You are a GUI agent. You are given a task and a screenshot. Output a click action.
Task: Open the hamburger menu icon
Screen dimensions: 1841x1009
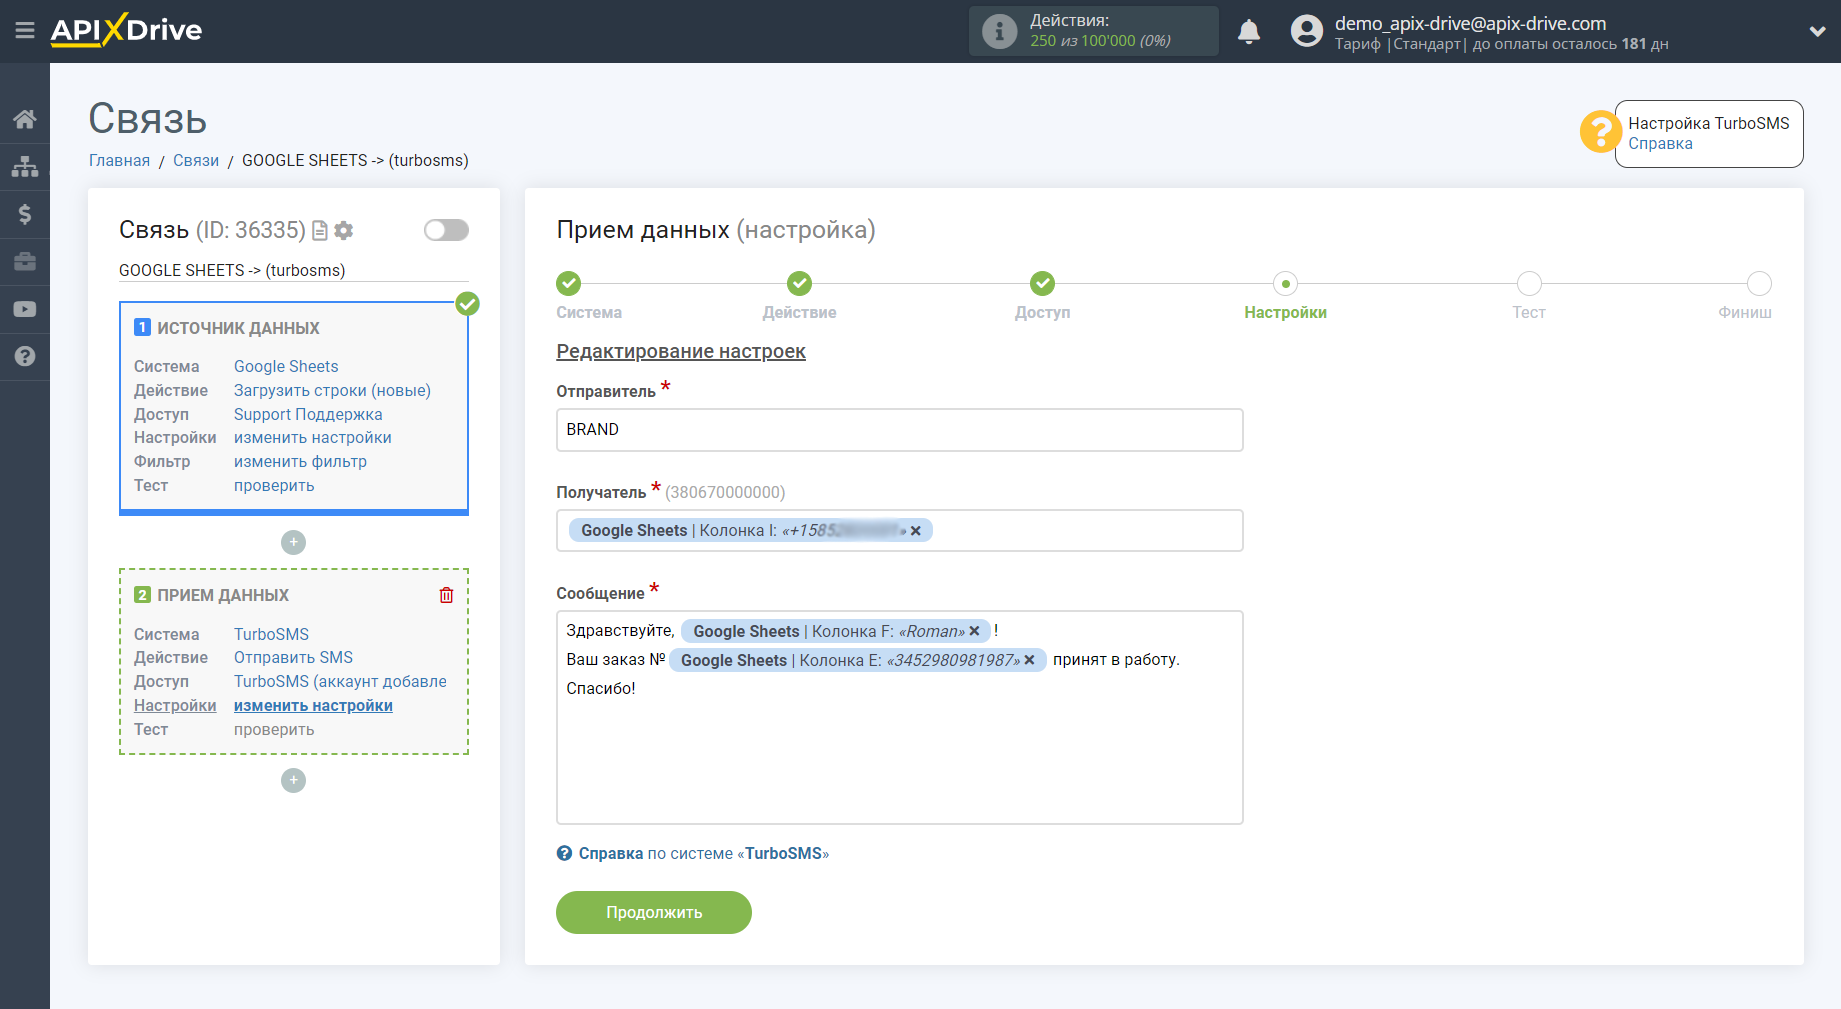pyautogui.click(x=25, y=31)
